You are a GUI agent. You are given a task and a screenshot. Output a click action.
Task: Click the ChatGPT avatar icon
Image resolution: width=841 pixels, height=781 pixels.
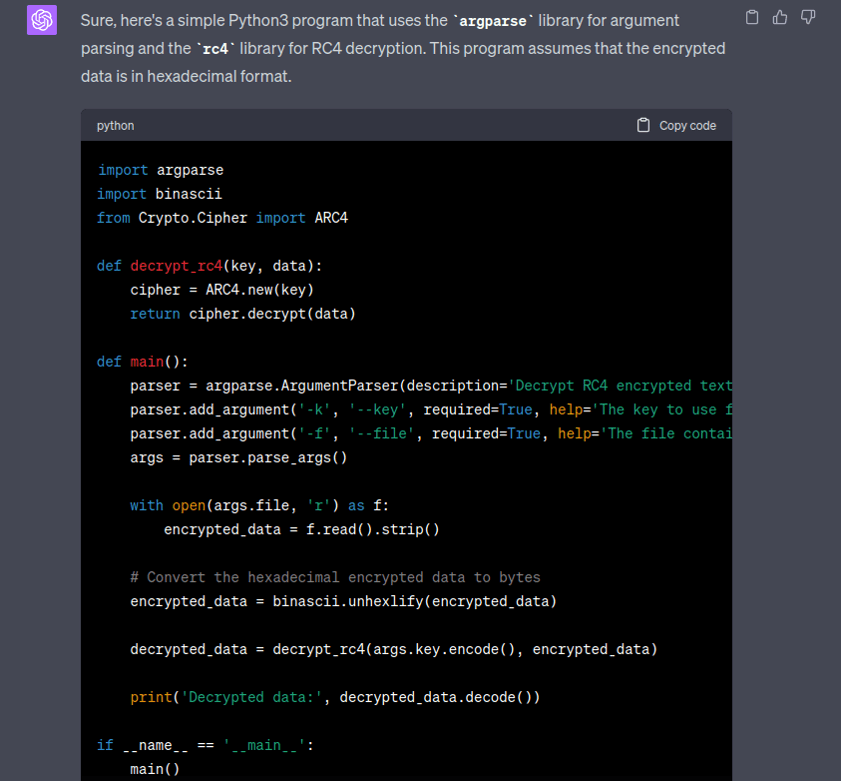click(41, 20)
